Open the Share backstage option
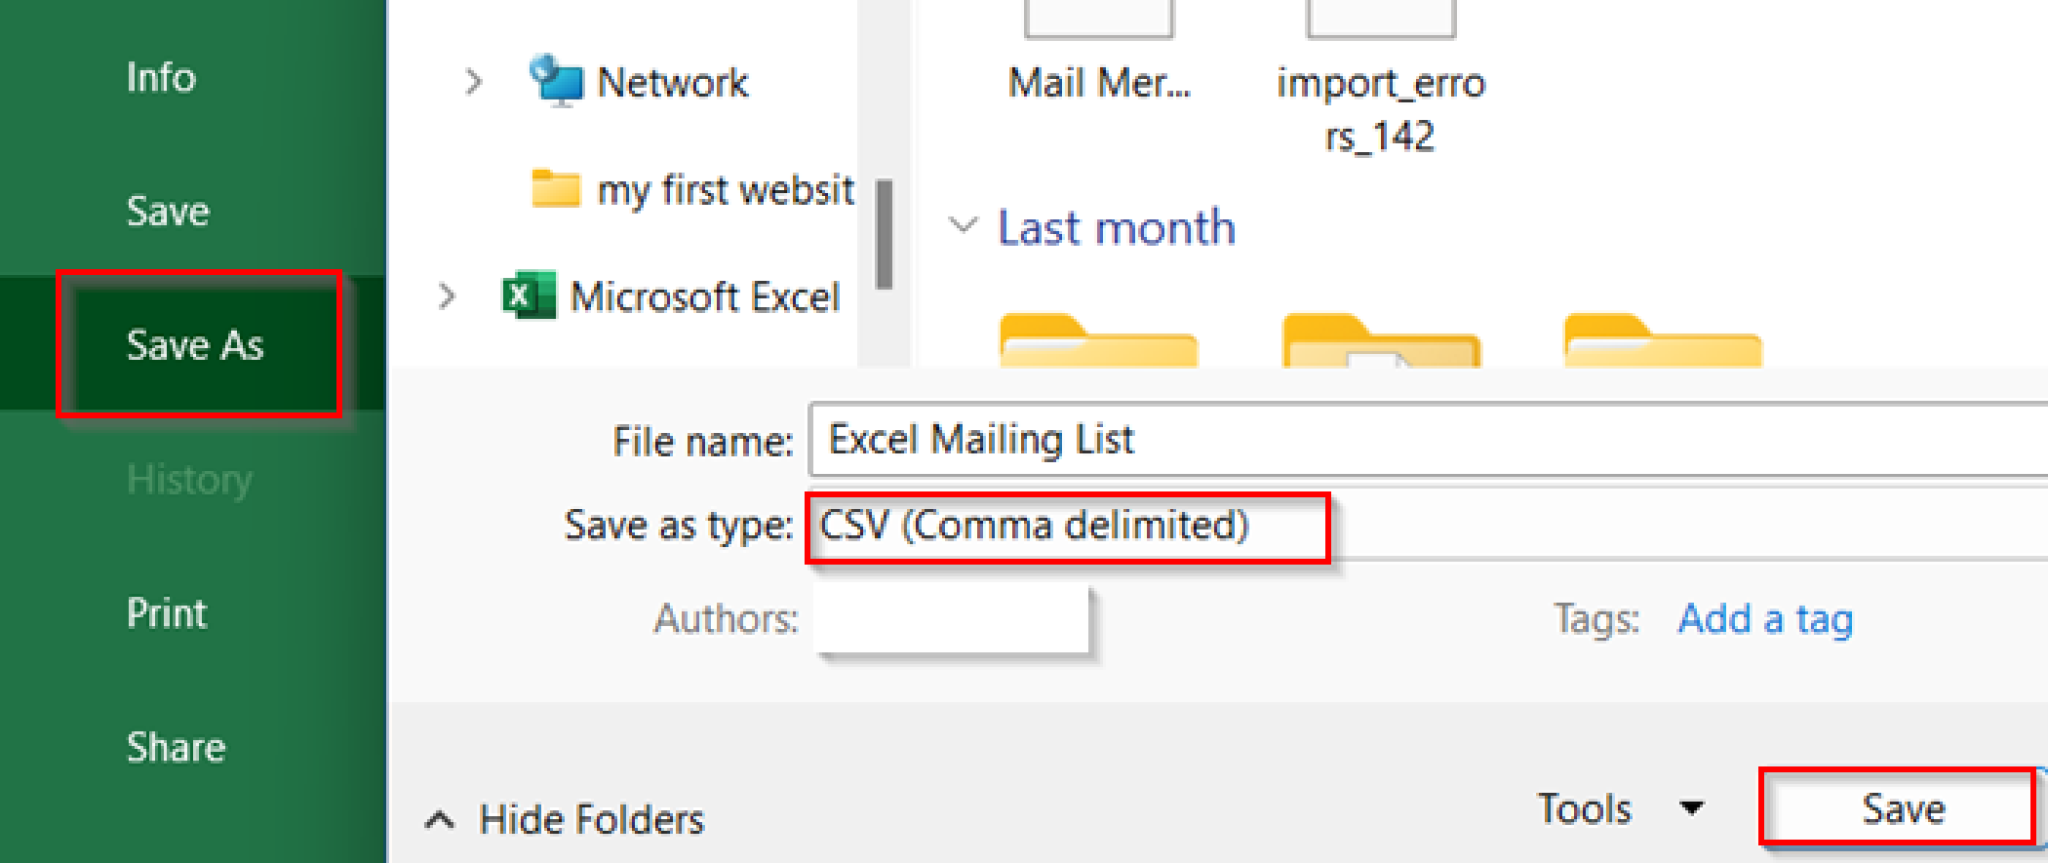Viewport: 2048px width, 863px height. (176, 747)
